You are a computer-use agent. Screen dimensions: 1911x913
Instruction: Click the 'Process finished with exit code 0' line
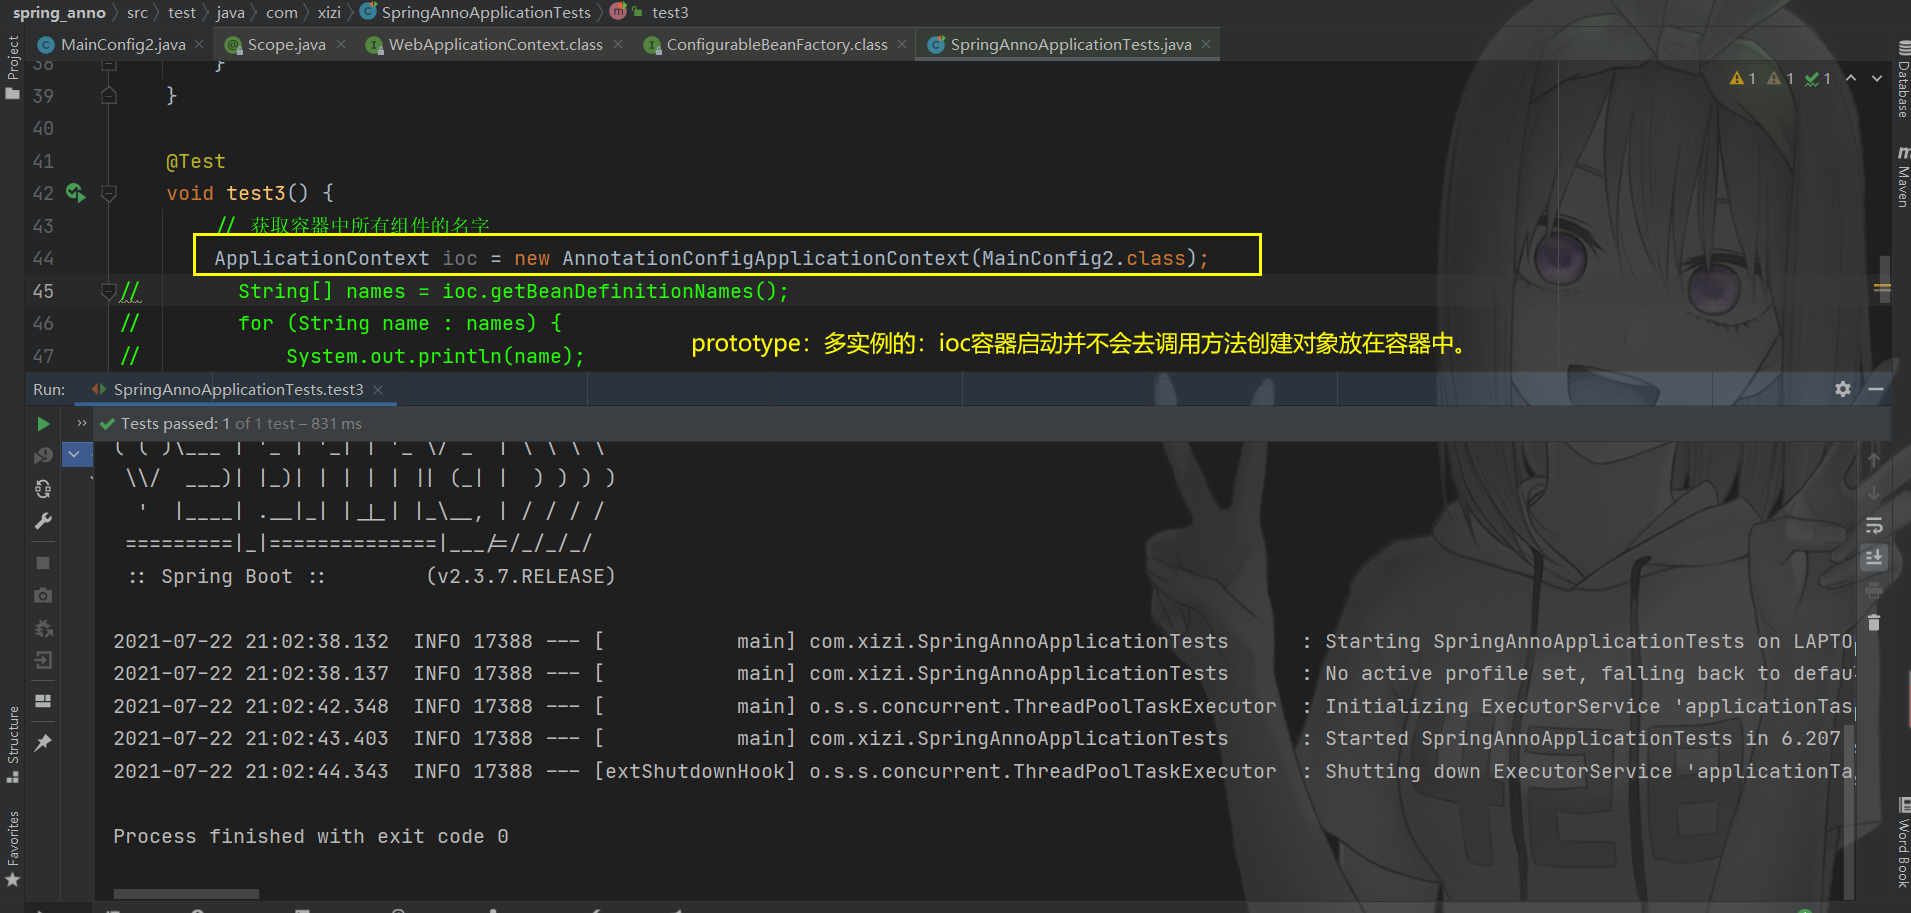pyautogui.click(x=311, y=836)
